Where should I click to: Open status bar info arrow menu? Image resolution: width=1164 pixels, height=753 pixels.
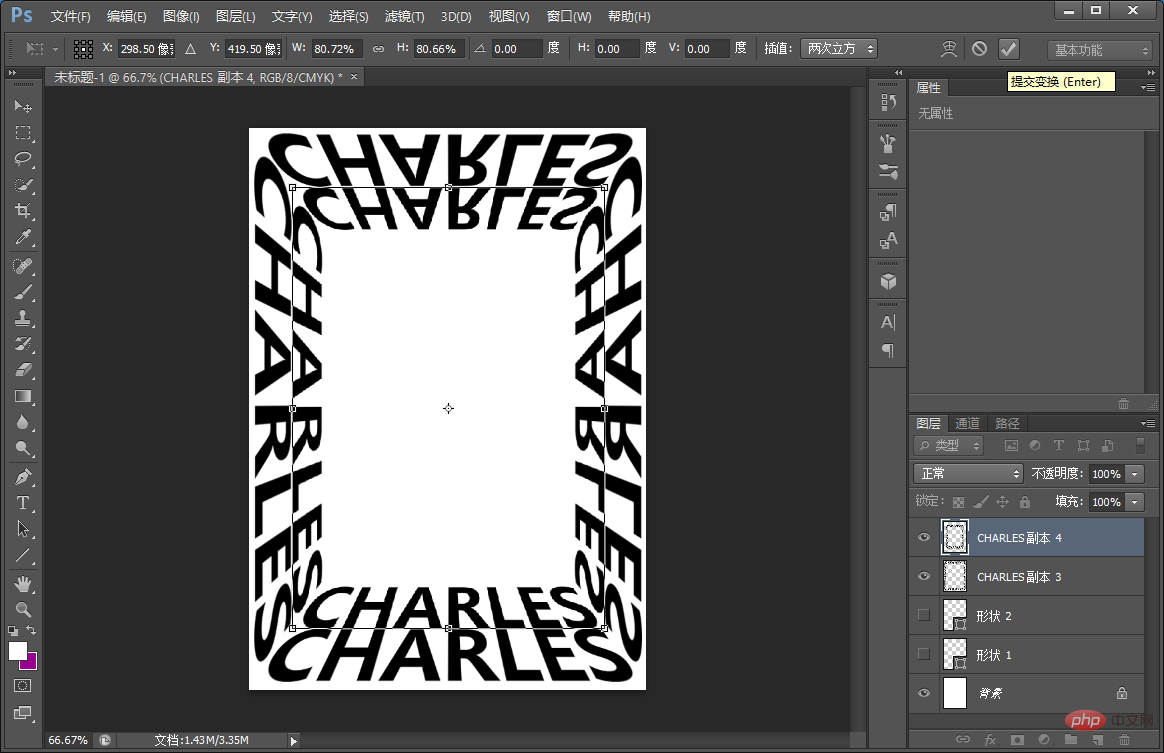294,740
